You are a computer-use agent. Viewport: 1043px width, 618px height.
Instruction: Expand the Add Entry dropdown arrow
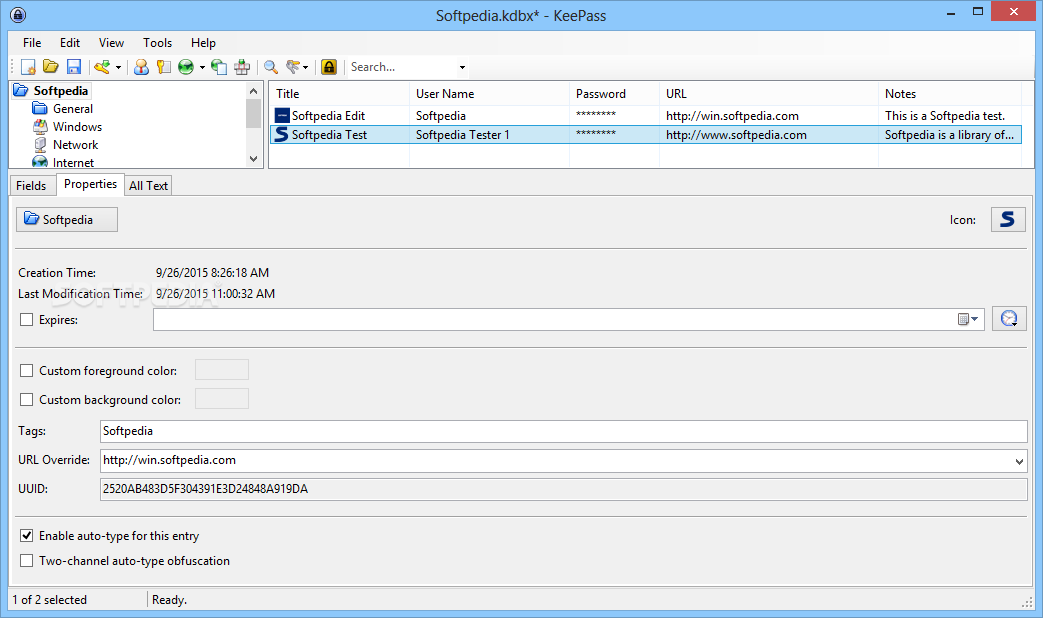118,67
